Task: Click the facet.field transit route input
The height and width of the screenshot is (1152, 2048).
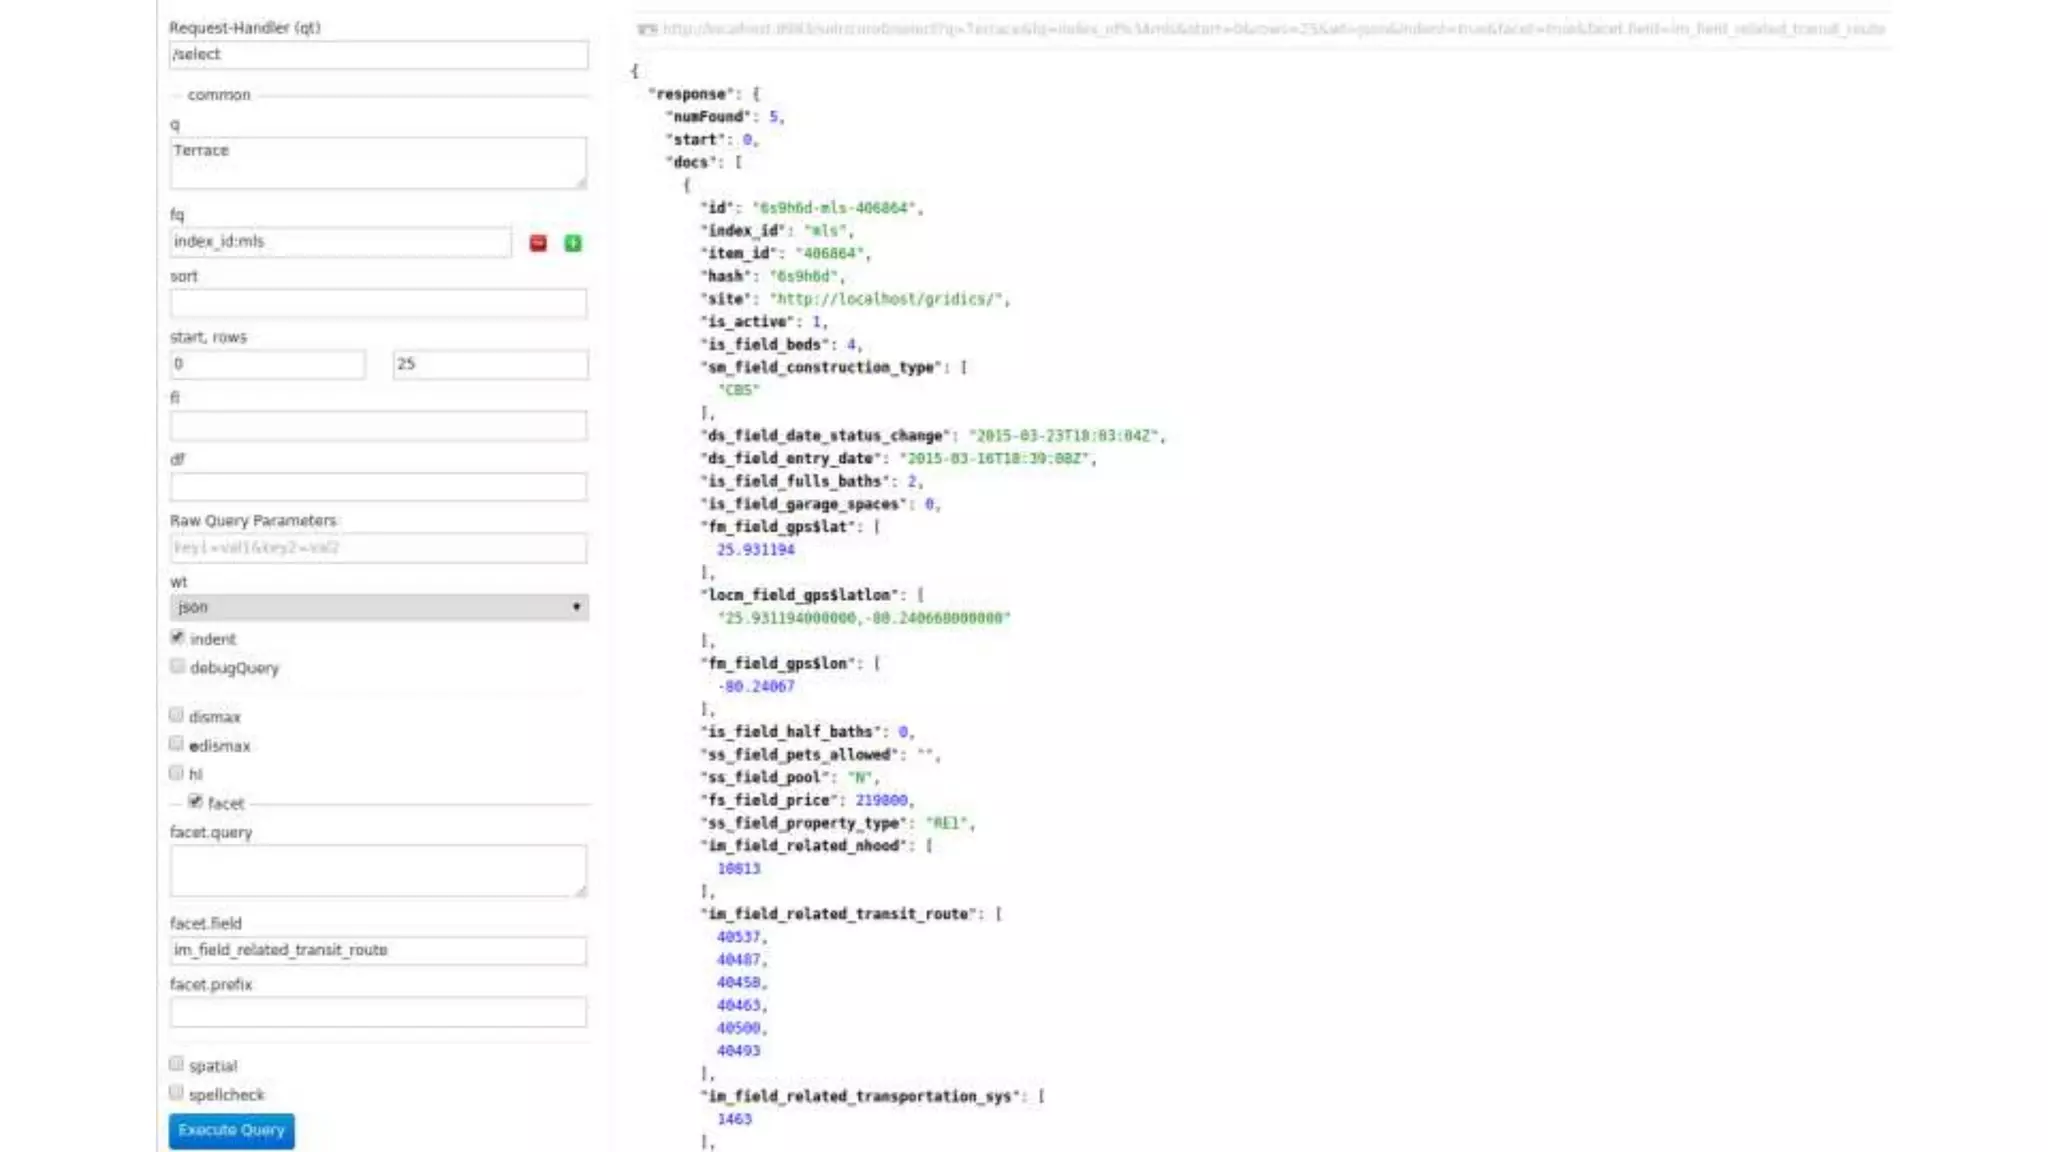Action: coord(378,950)
